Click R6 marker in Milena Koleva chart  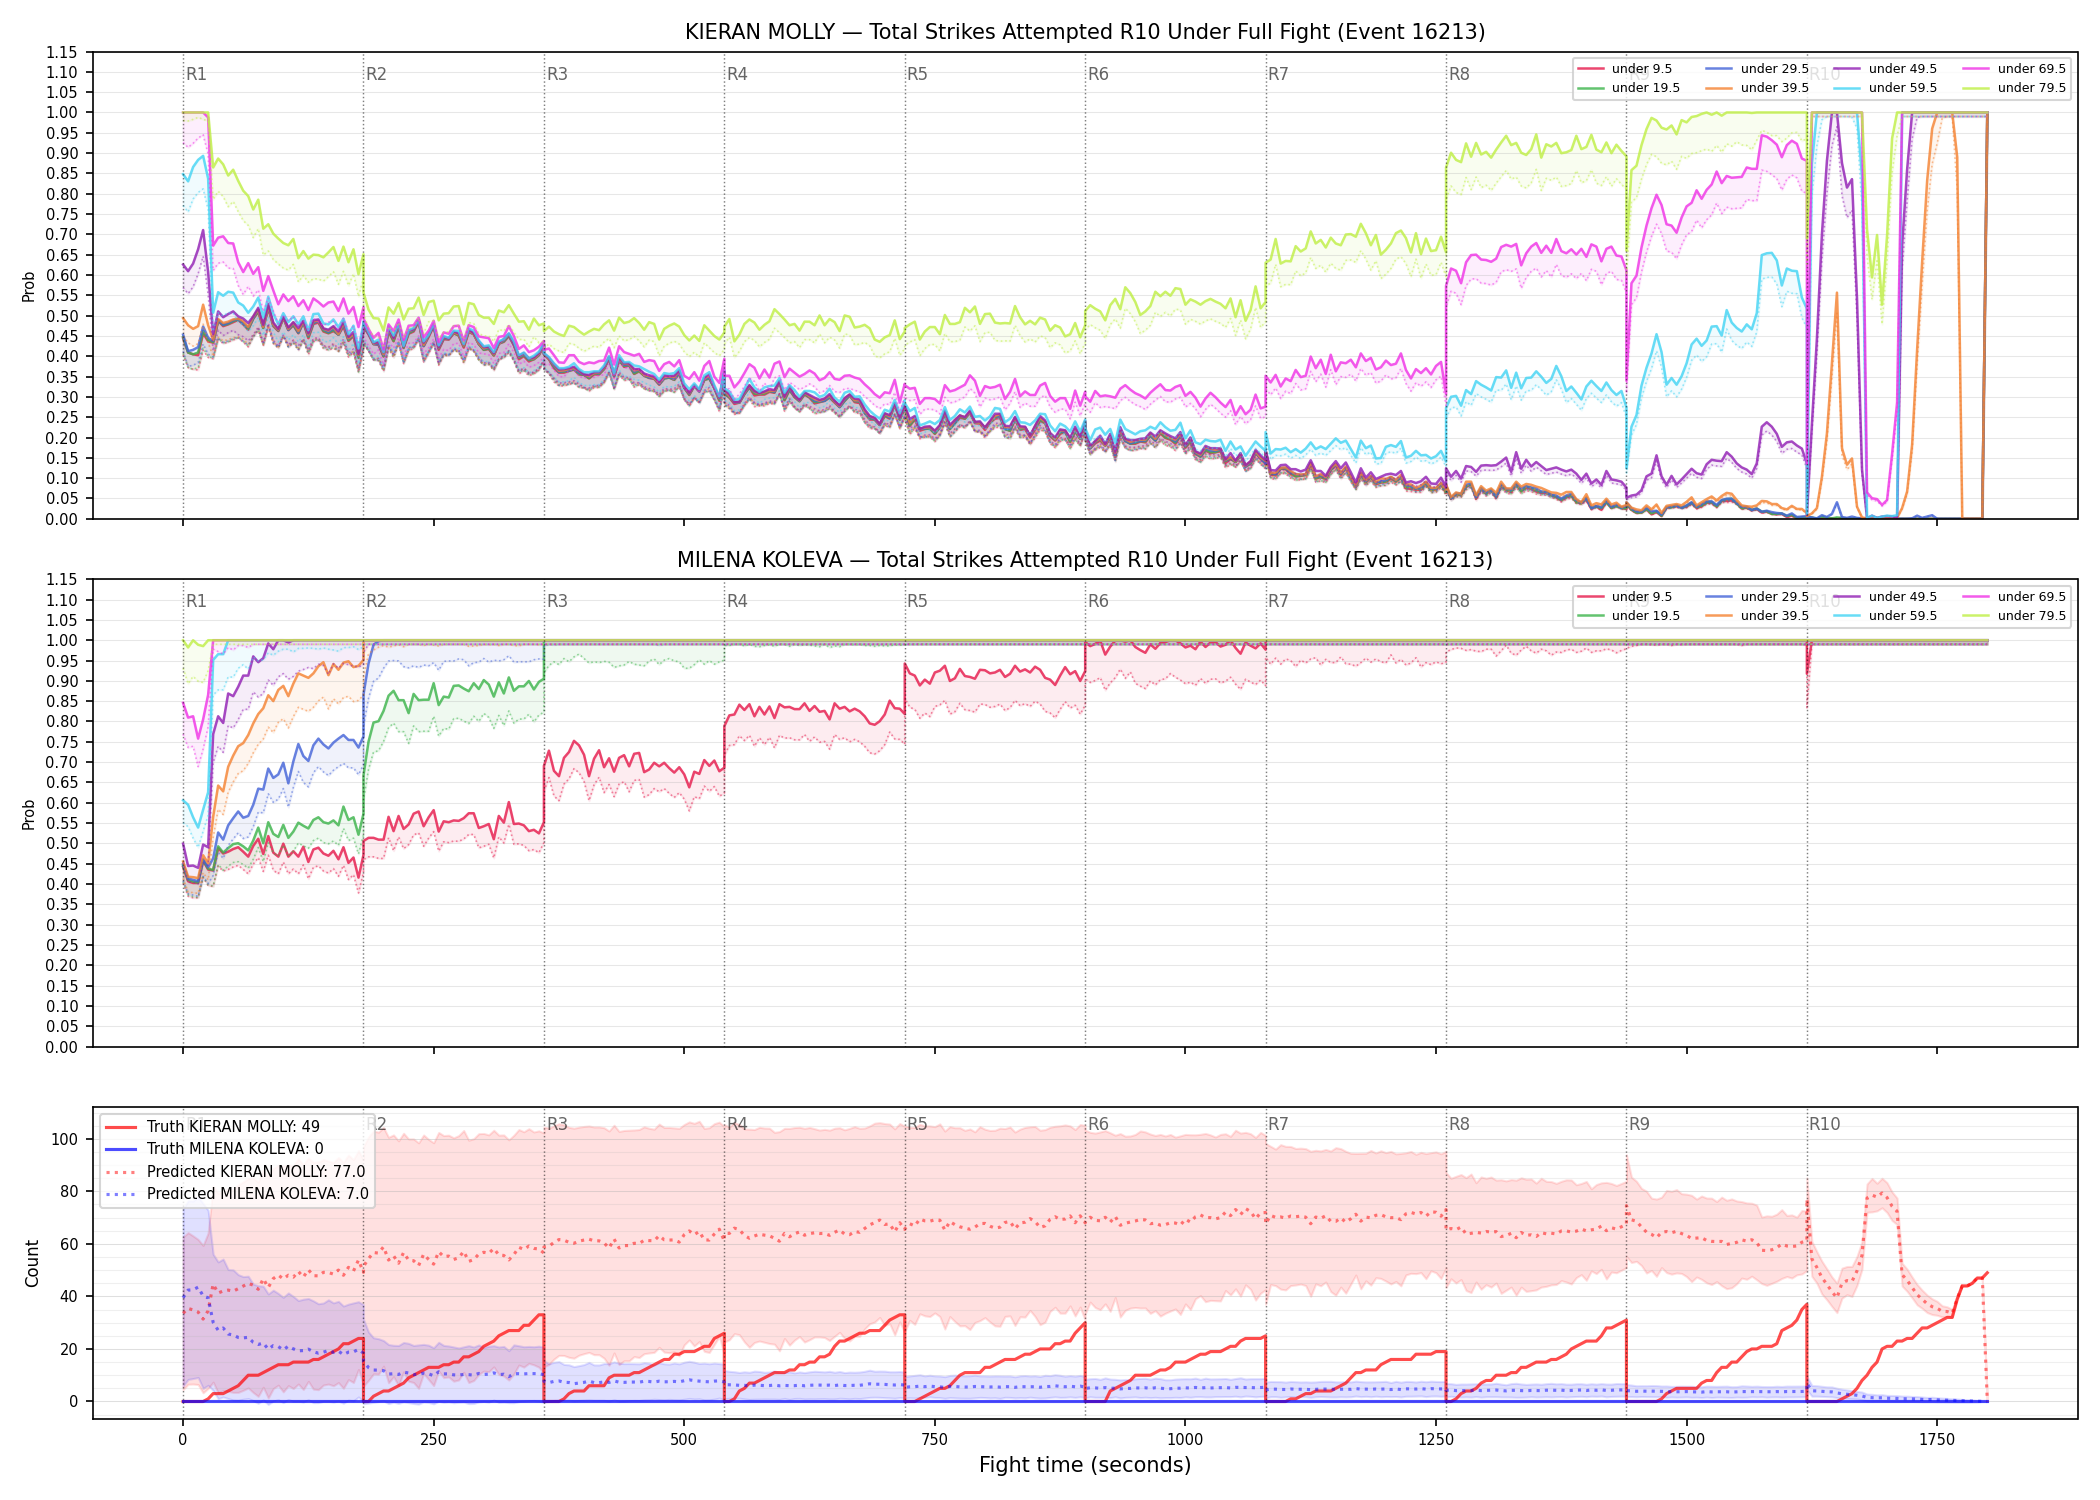coord(1098,601)
